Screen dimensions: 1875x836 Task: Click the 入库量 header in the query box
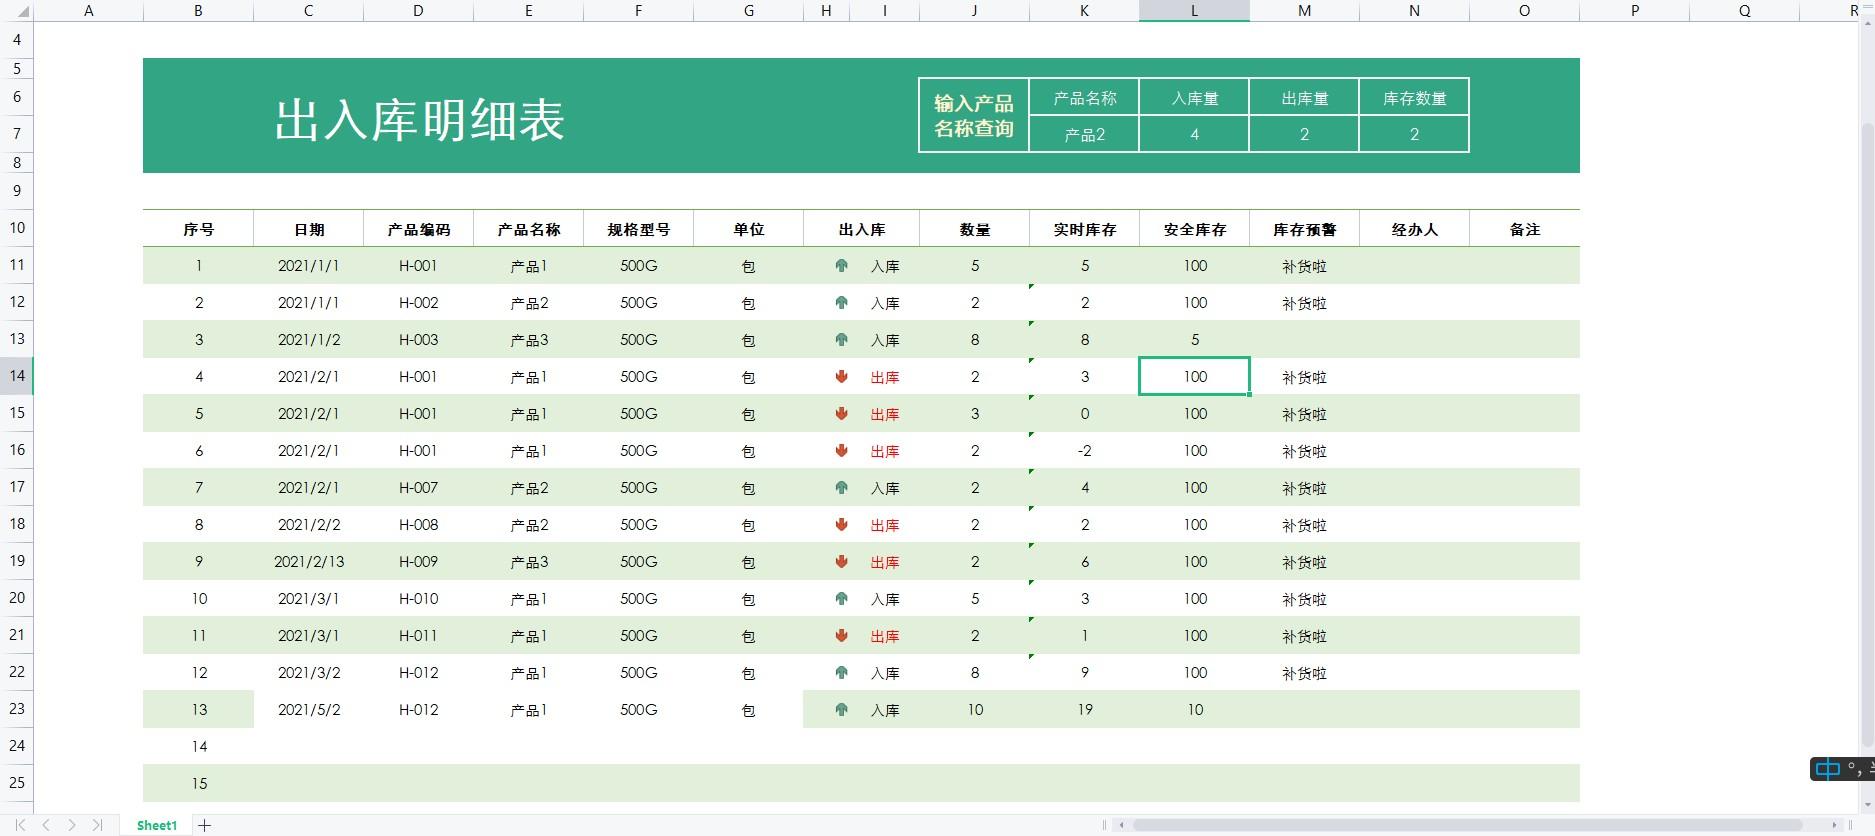click(1194, 98)
